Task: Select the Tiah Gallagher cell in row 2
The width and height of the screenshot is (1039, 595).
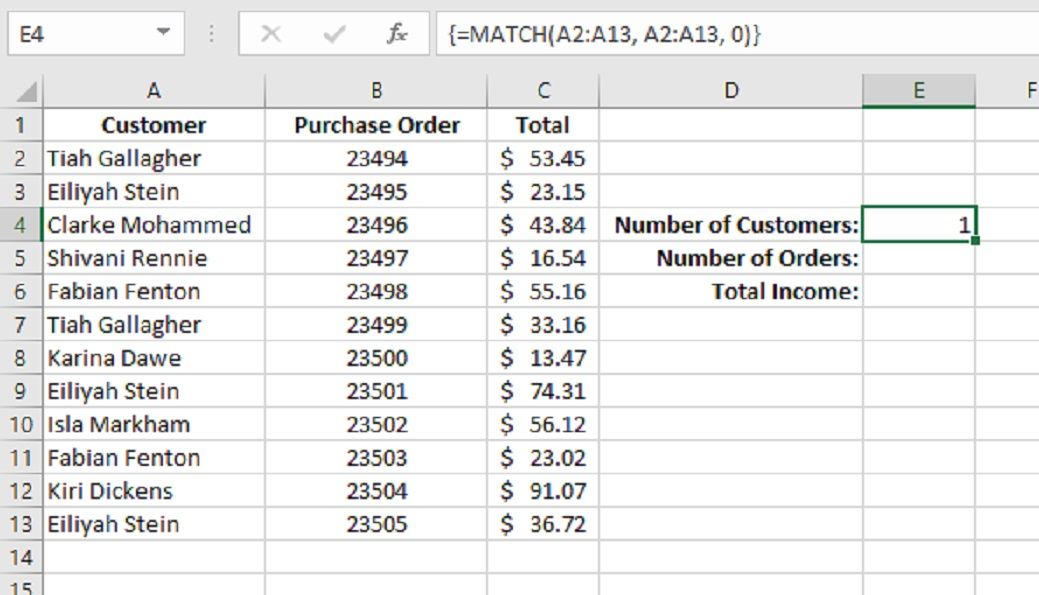Action: coord(154,158)
